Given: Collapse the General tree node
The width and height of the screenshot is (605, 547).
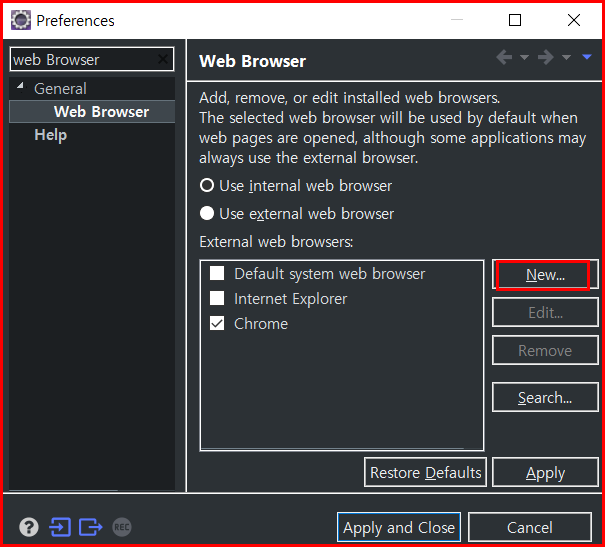Looking at the screenshot, I should point(20,86).
